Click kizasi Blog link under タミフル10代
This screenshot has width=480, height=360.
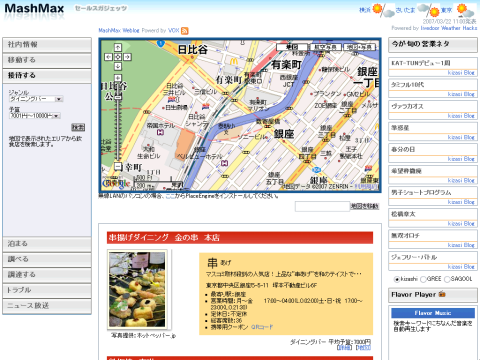tap(461, 94)
